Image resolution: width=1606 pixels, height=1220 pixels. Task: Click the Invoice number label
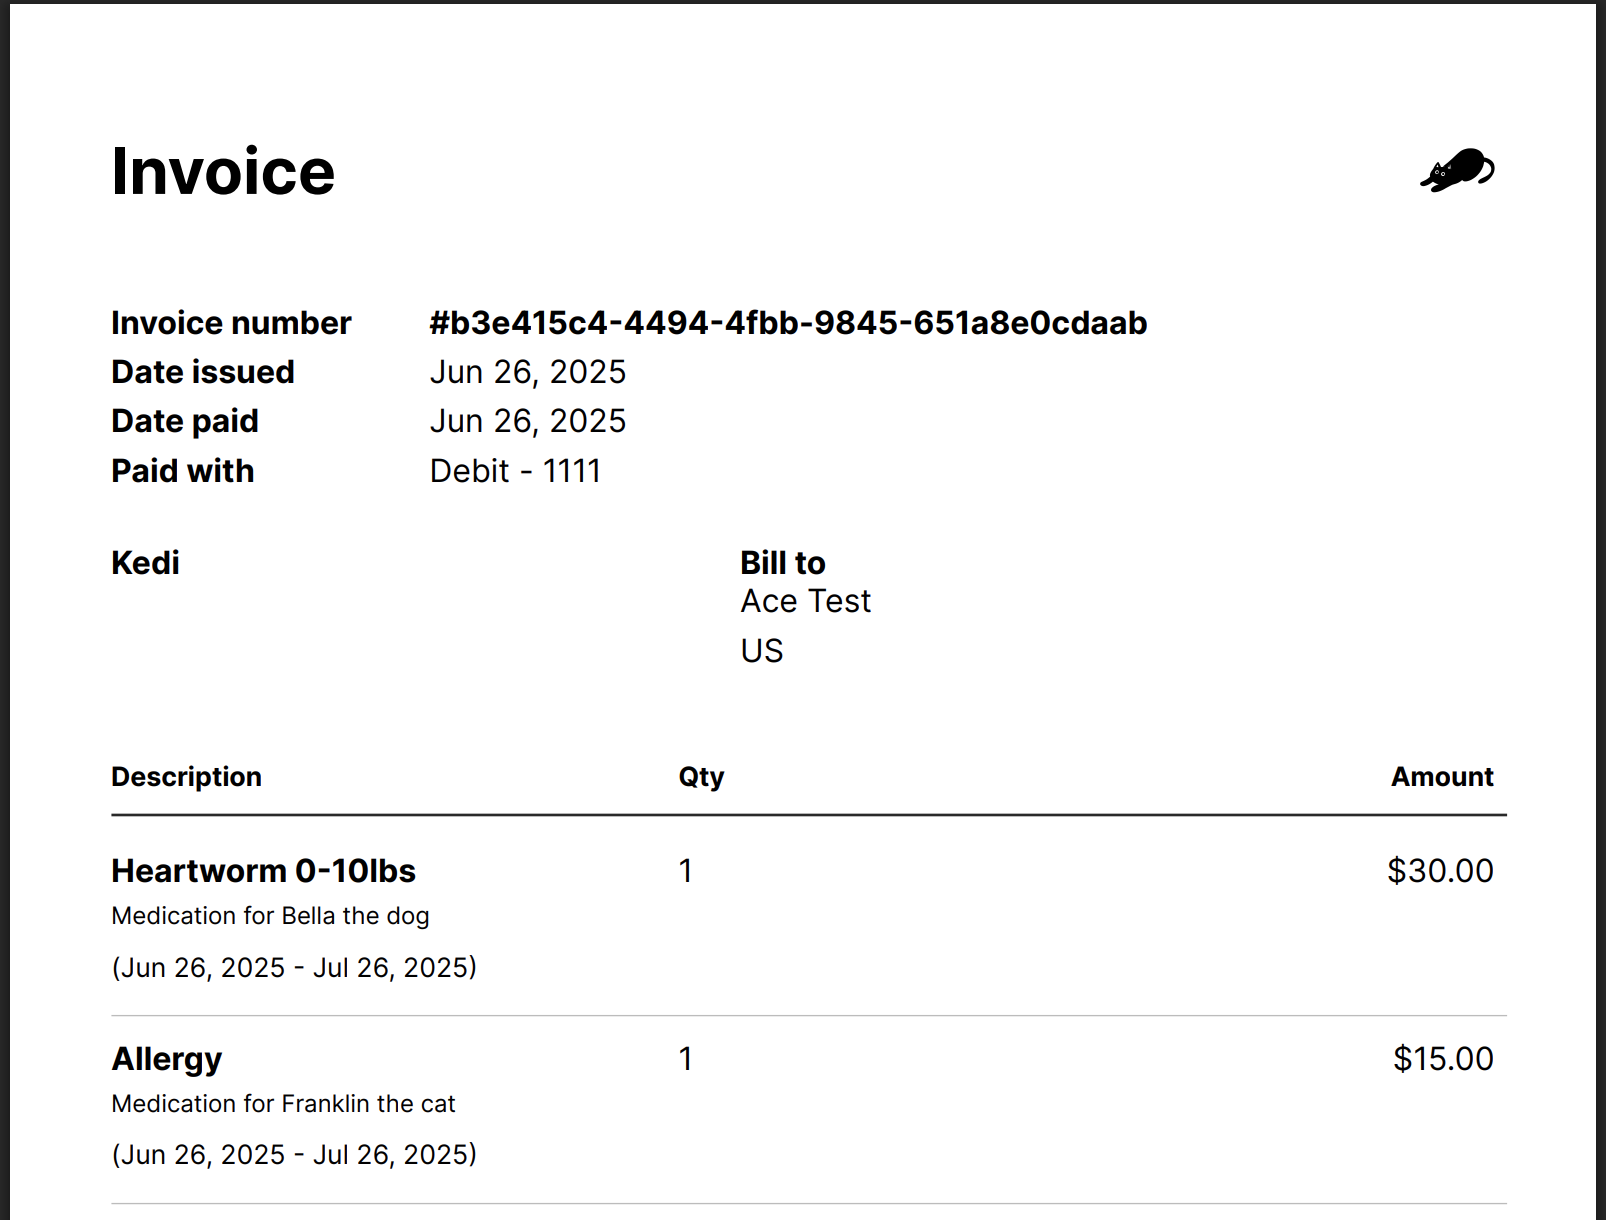click(x=231, y=323)
